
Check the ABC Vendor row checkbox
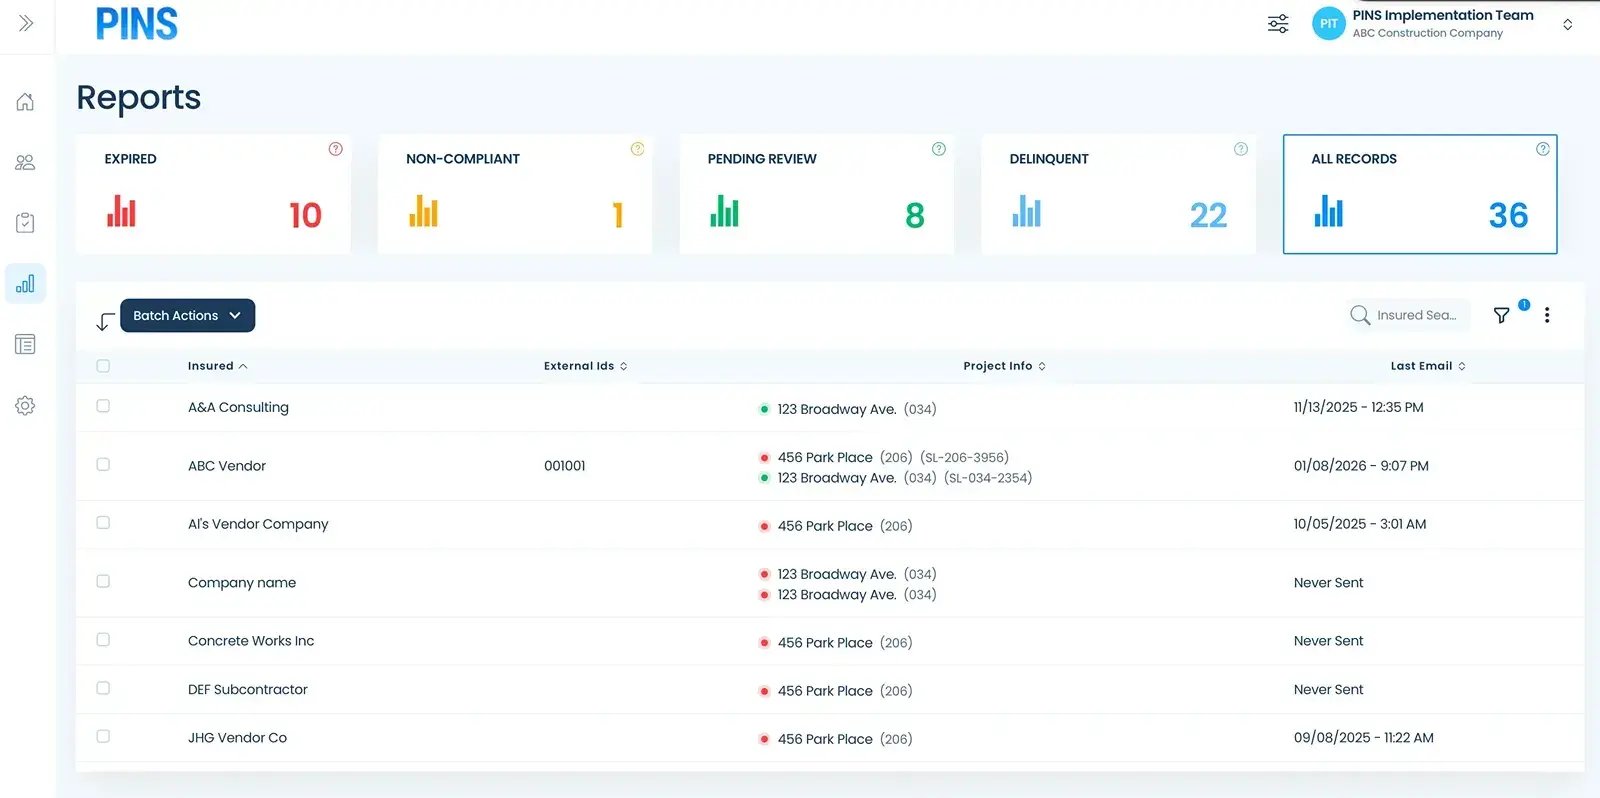(103, 464)
